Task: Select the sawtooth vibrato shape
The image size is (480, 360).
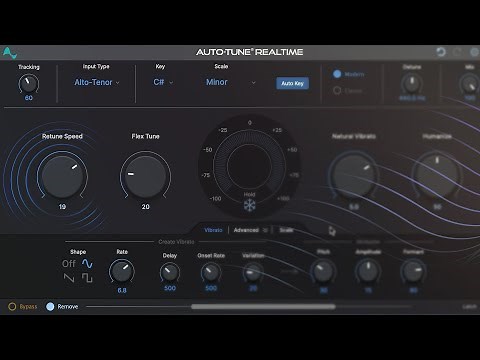Action: click(69, 278)
